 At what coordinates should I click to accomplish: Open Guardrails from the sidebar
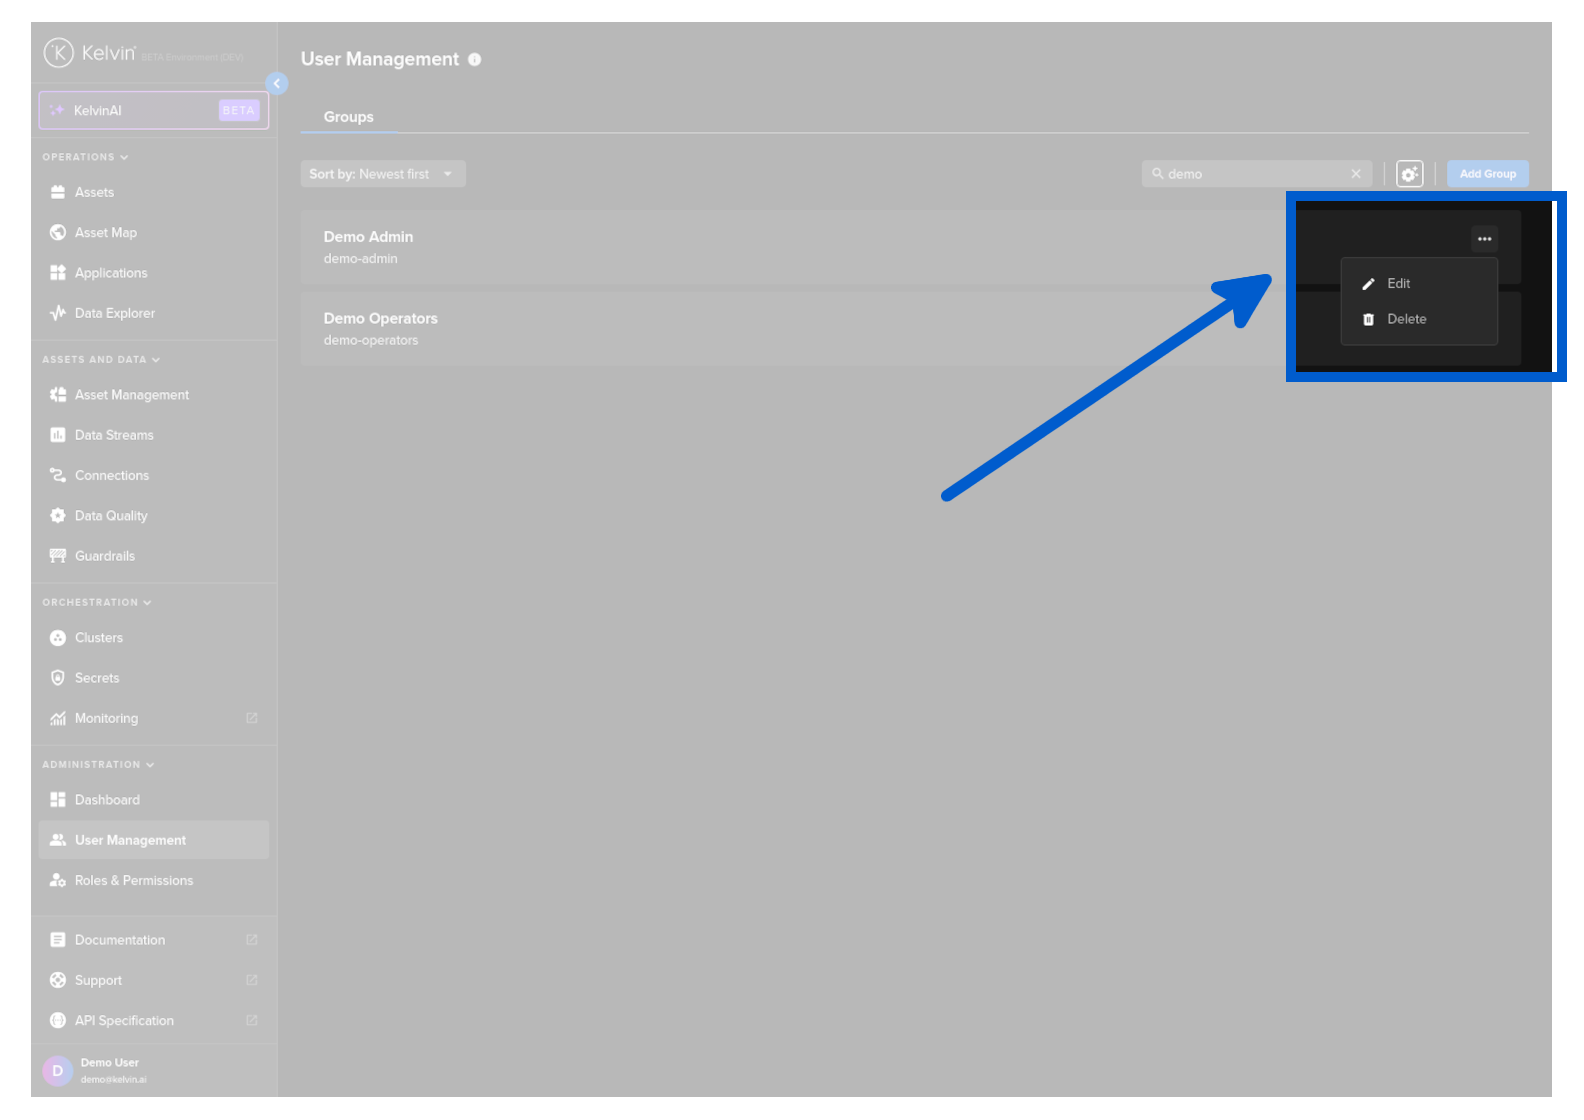coord(104,556)
